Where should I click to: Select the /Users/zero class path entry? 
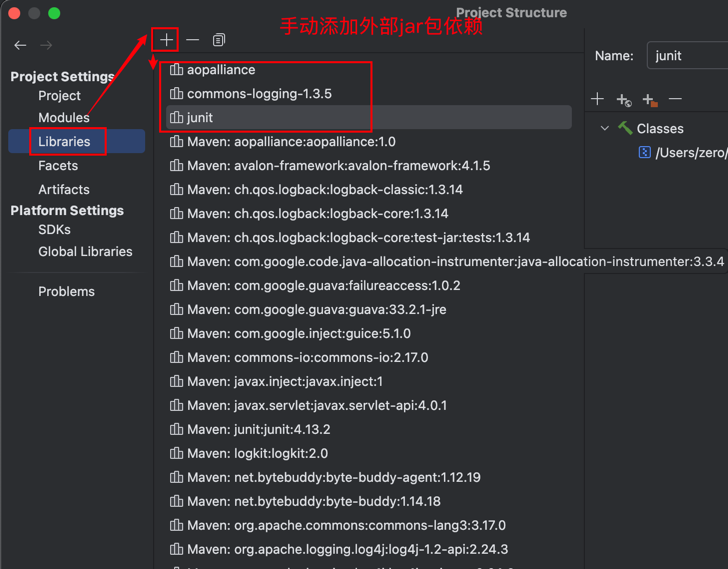(690, 152)
